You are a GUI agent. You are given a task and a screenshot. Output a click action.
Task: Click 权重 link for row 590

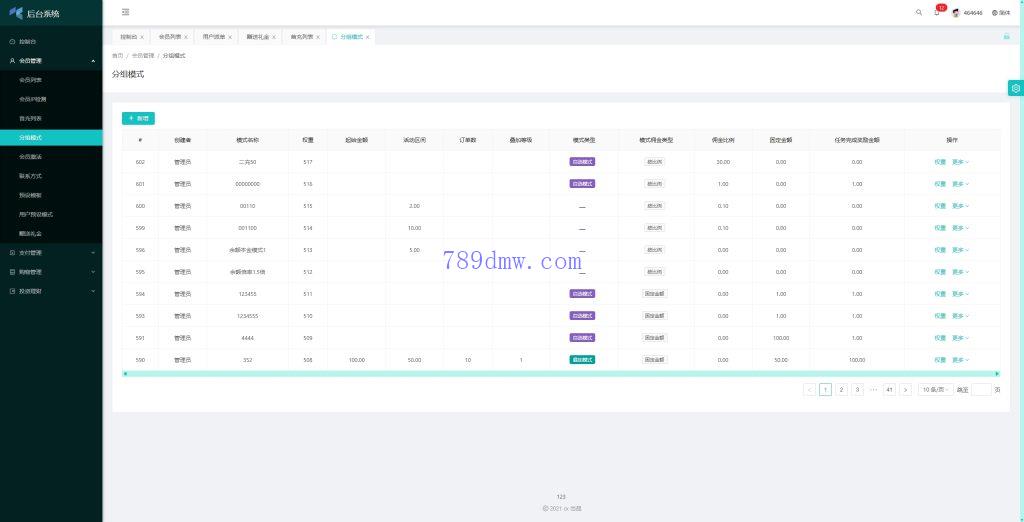[940, 360]
